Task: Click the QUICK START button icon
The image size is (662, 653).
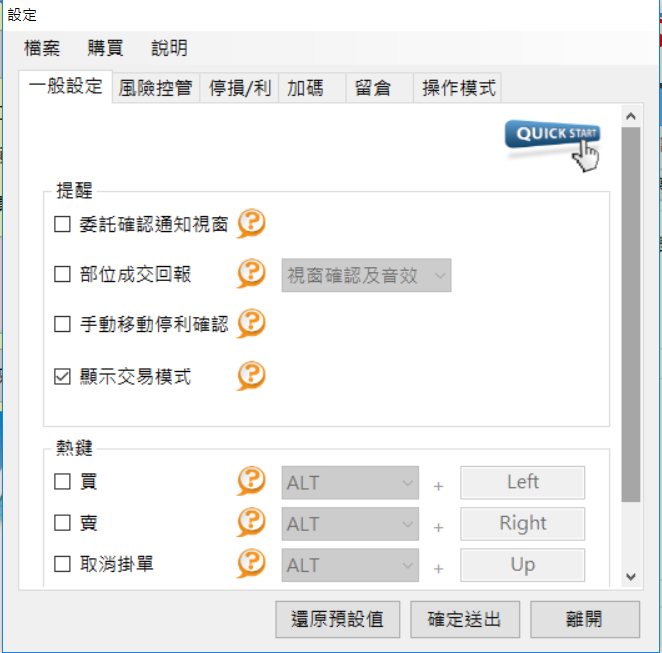Action: click(x=553, y=145)
